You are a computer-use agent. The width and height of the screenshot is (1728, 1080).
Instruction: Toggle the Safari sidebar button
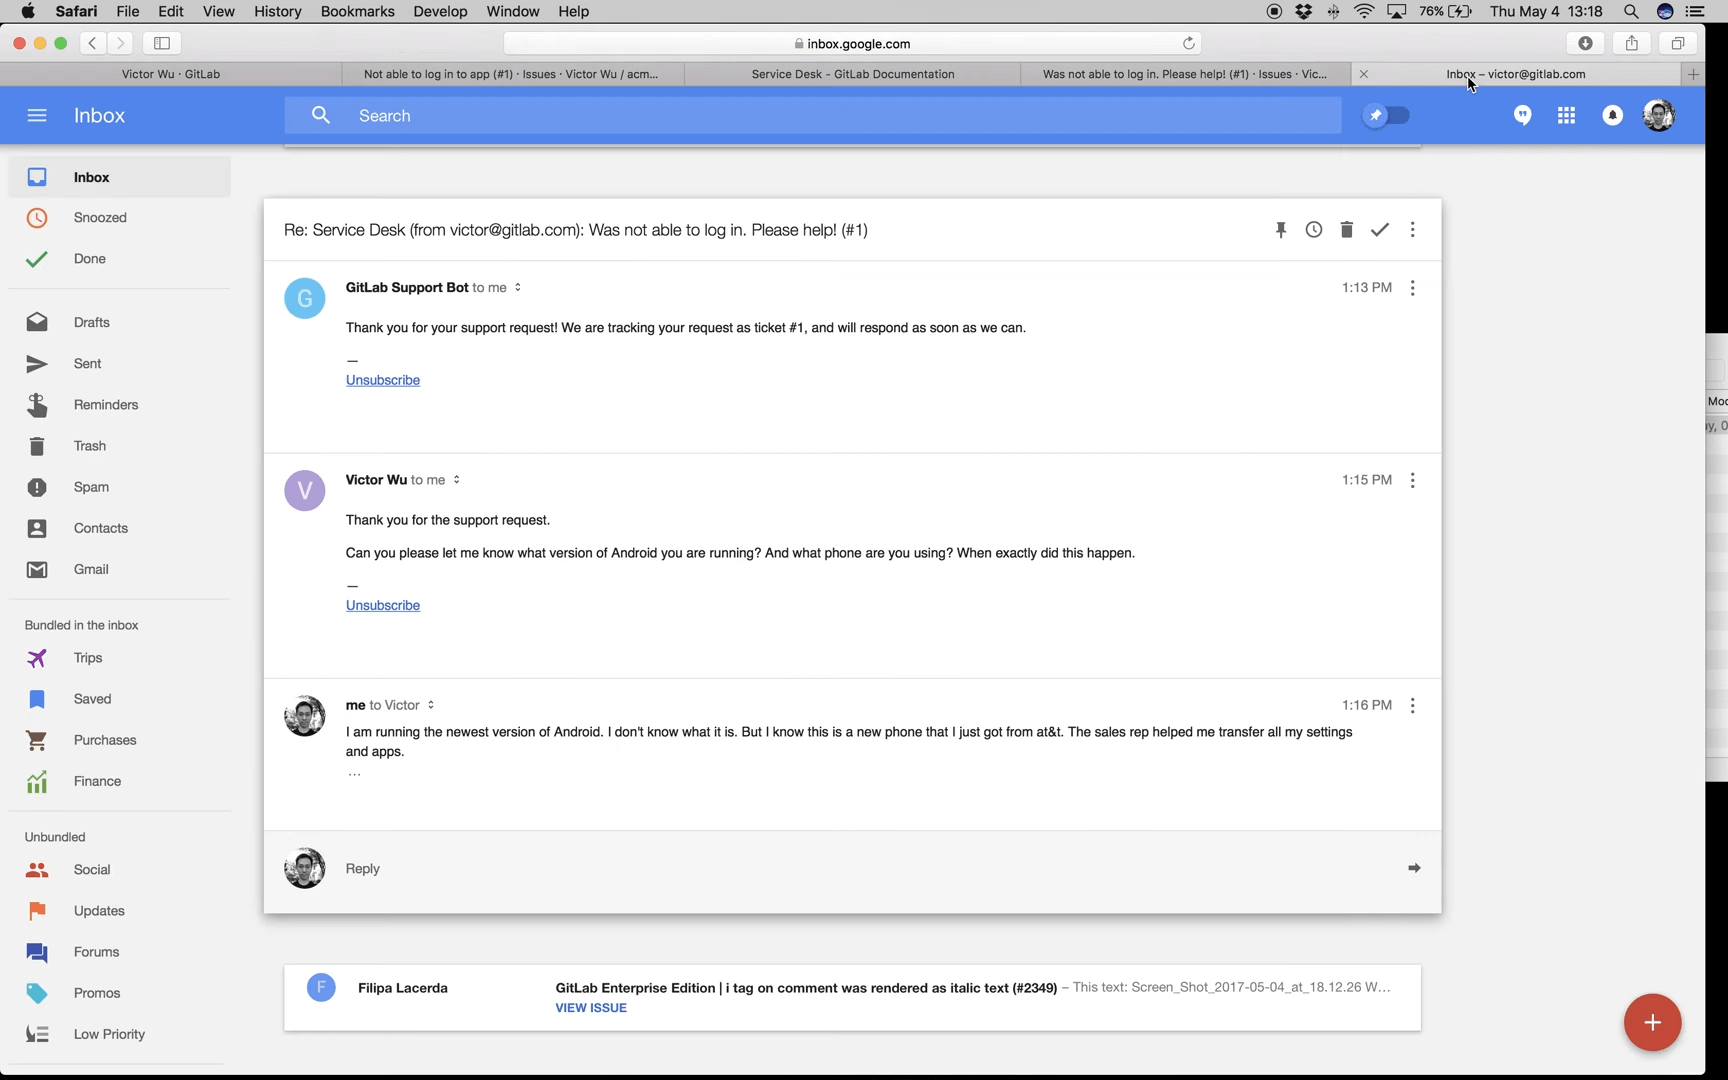(162, 43)
